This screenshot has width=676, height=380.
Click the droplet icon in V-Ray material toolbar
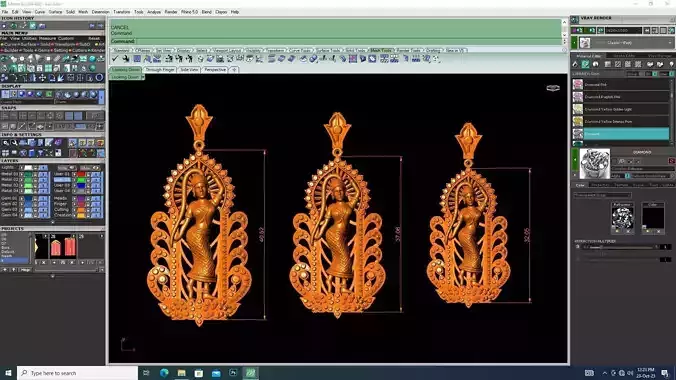576,64
